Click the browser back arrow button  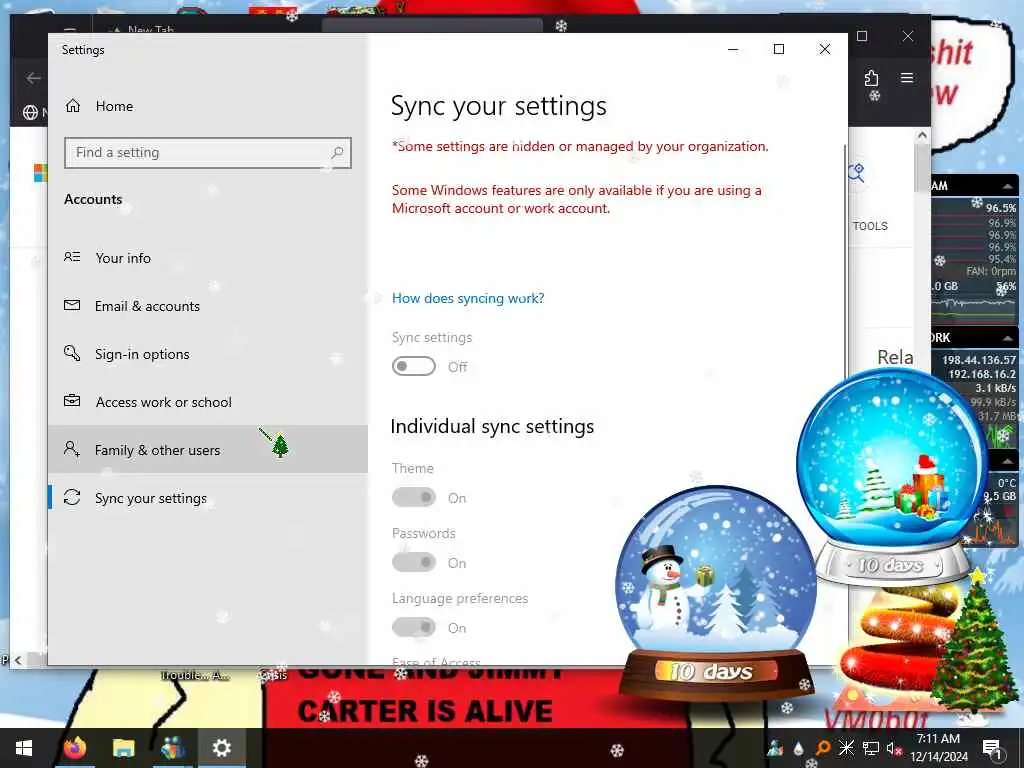(33, 78)
